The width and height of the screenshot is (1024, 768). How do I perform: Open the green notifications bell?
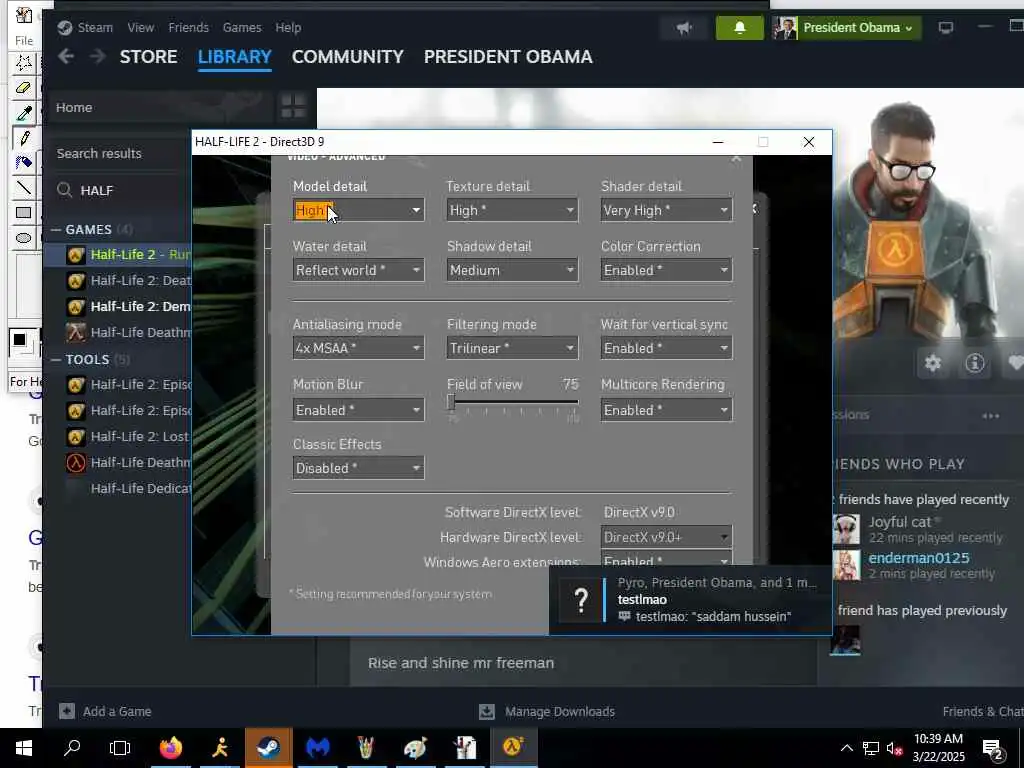[739, 28]
